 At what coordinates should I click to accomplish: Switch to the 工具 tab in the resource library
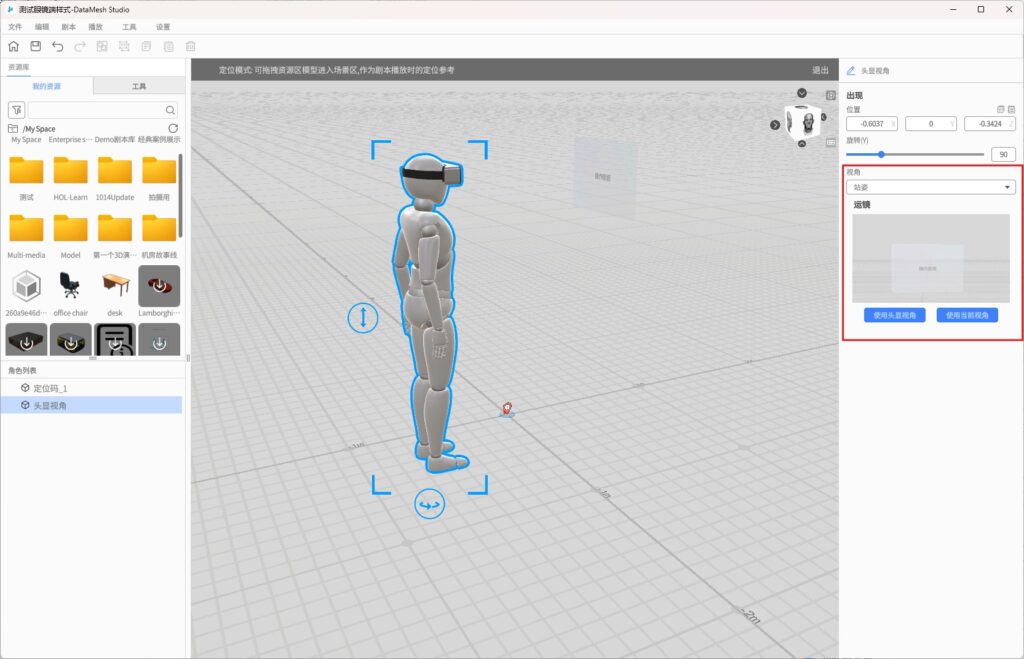(139, 87)
